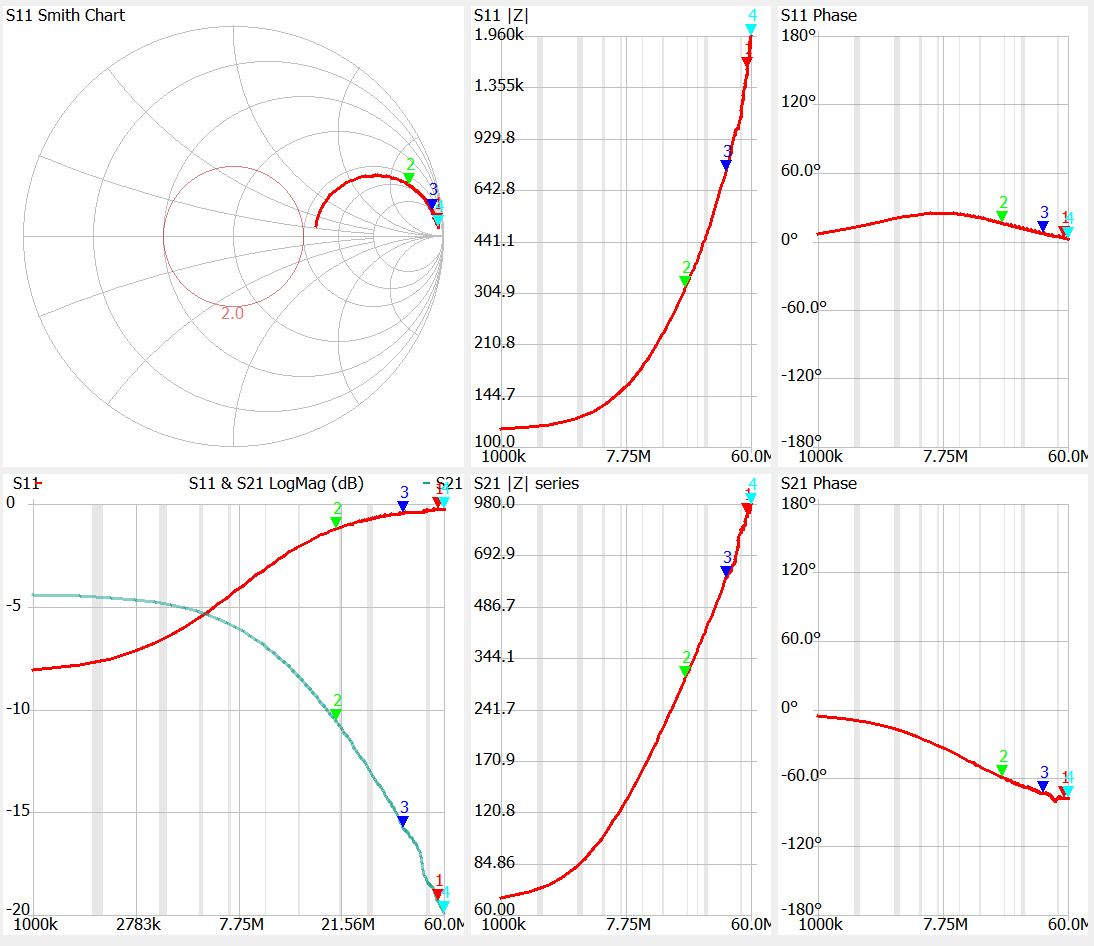
Task: Click marker 3 on the S21 Phase trace
Action: 1043,785
